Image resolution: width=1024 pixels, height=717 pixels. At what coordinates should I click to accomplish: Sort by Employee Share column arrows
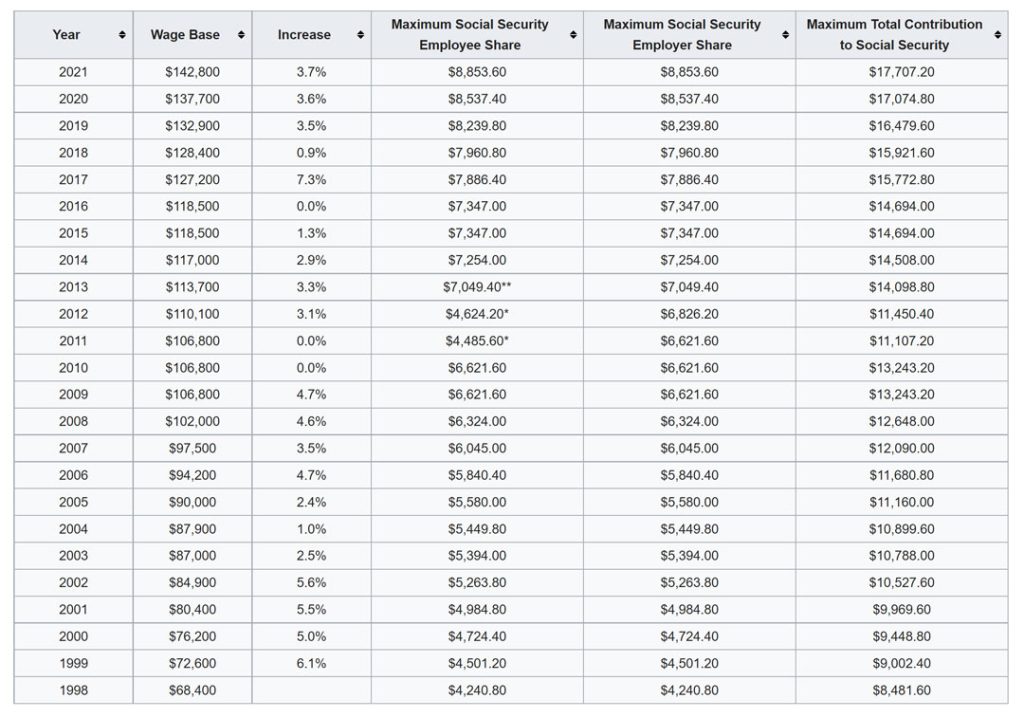pyautogui.click(x=573, y=35)
